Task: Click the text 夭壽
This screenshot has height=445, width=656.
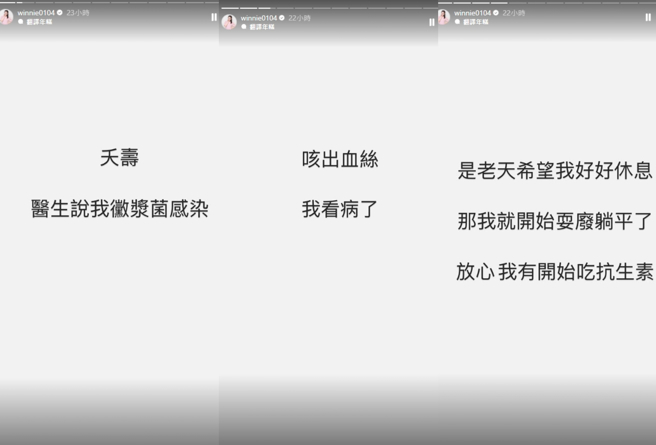Action: [119, 158]
